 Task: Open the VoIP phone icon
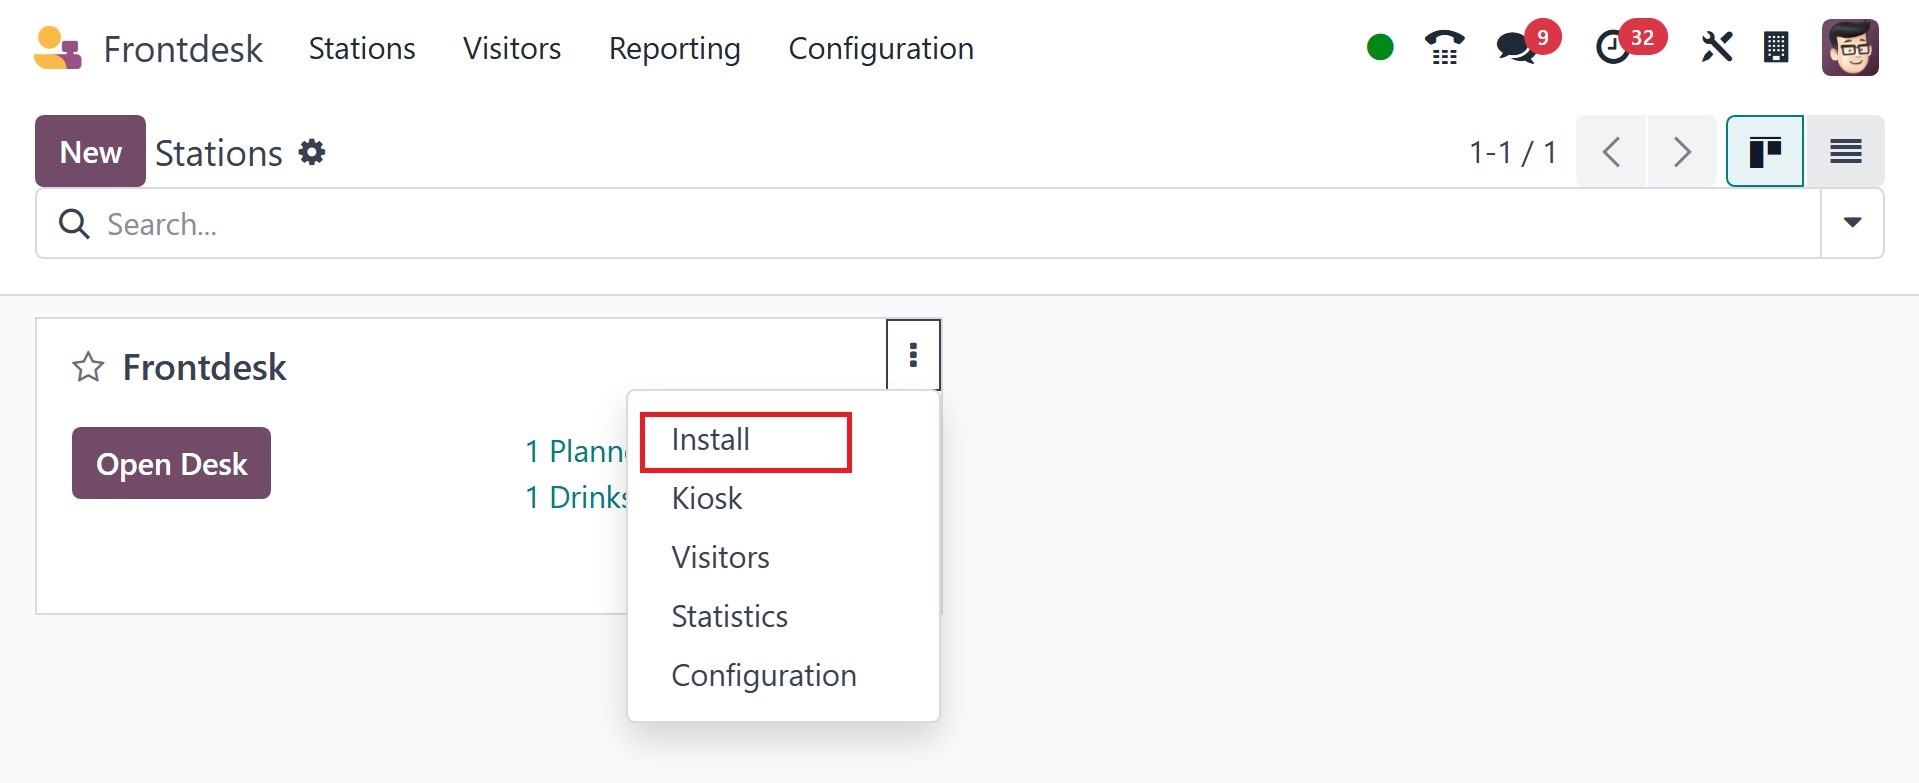pos(1444,47)
